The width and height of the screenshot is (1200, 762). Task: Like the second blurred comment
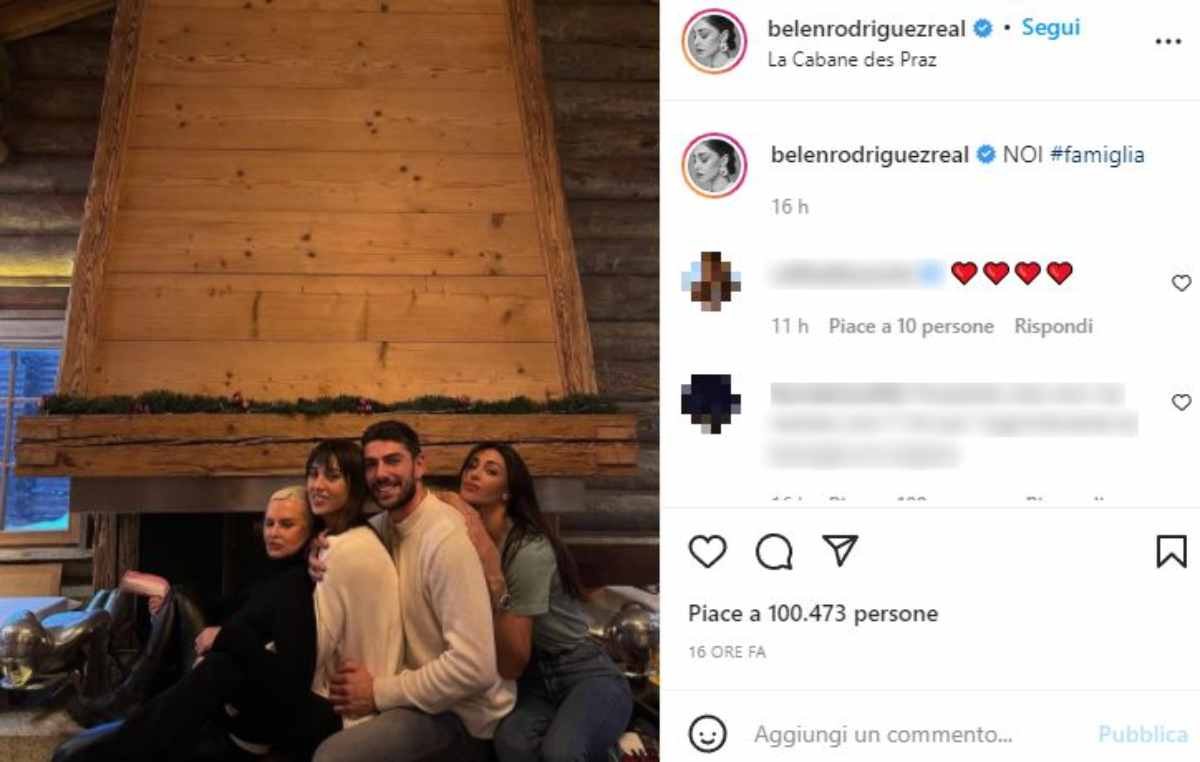tap(1180, 400)
